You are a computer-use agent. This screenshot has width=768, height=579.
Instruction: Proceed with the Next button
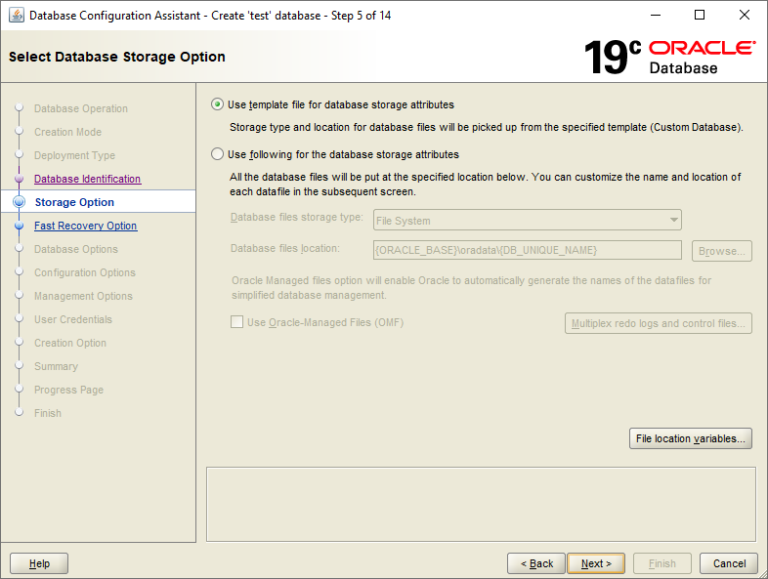596,563
